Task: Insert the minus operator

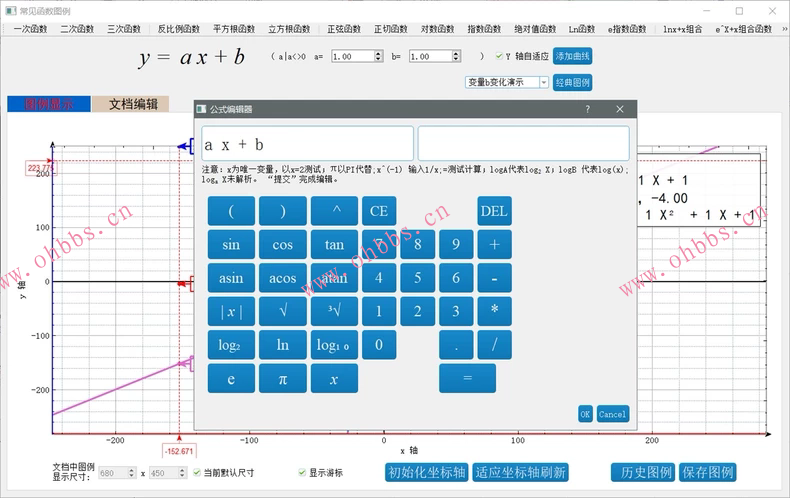Action: (494, 278)
